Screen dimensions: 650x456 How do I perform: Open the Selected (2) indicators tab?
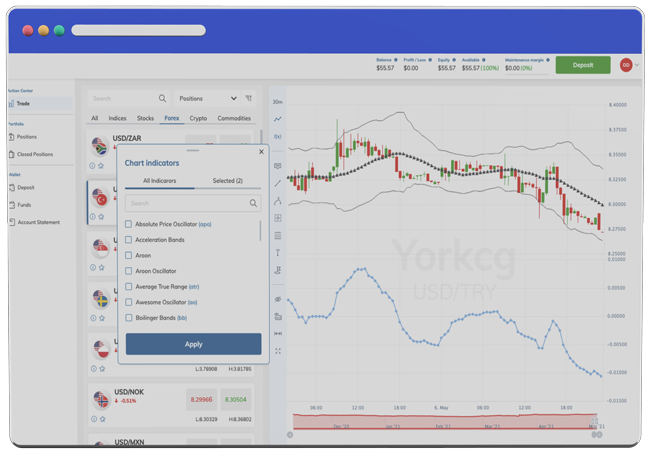click(x=228, y=181)
